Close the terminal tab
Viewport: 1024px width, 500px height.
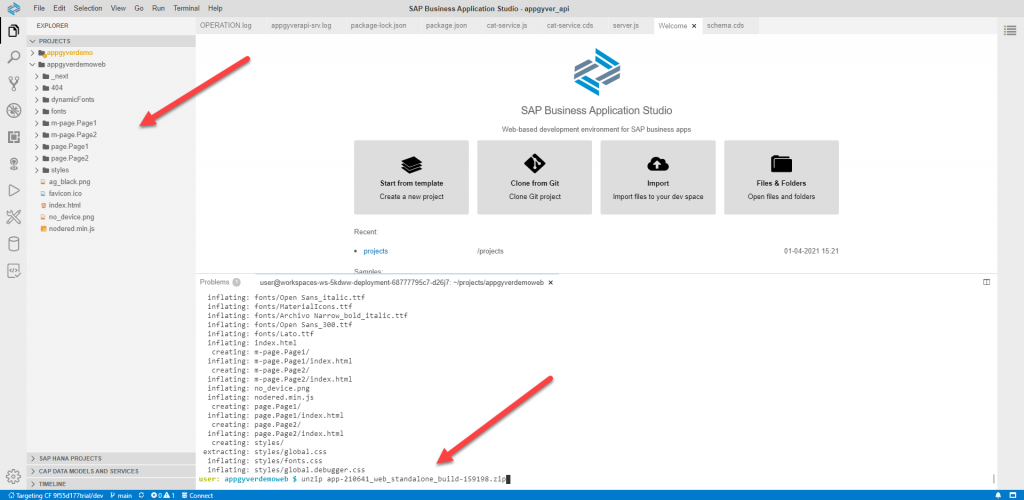[x=551, y=283]
